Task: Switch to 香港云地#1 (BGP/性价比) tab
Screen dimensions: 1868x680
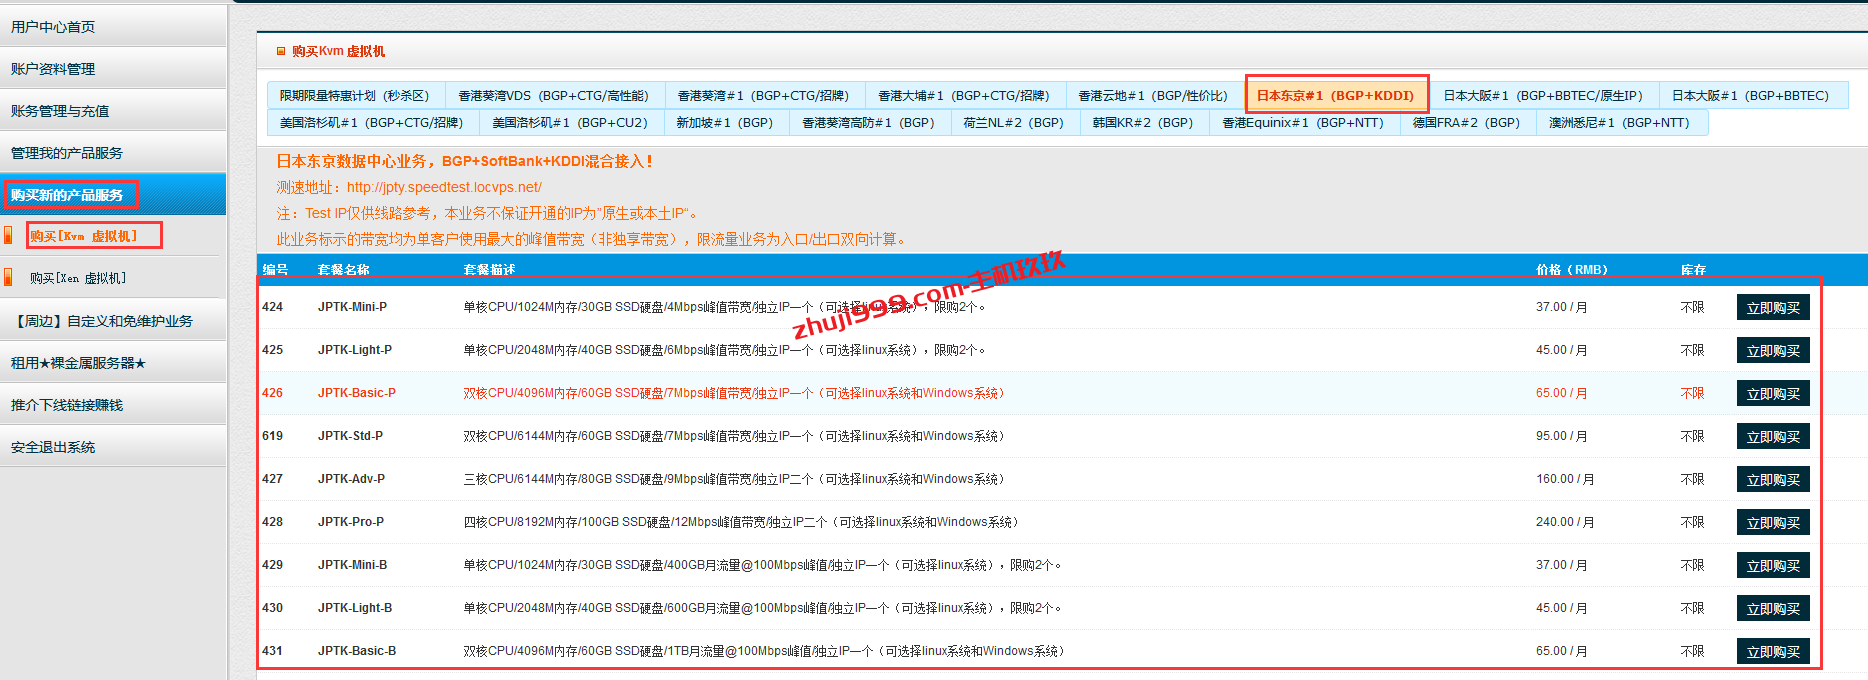Action: click(x=1154, y=95)
